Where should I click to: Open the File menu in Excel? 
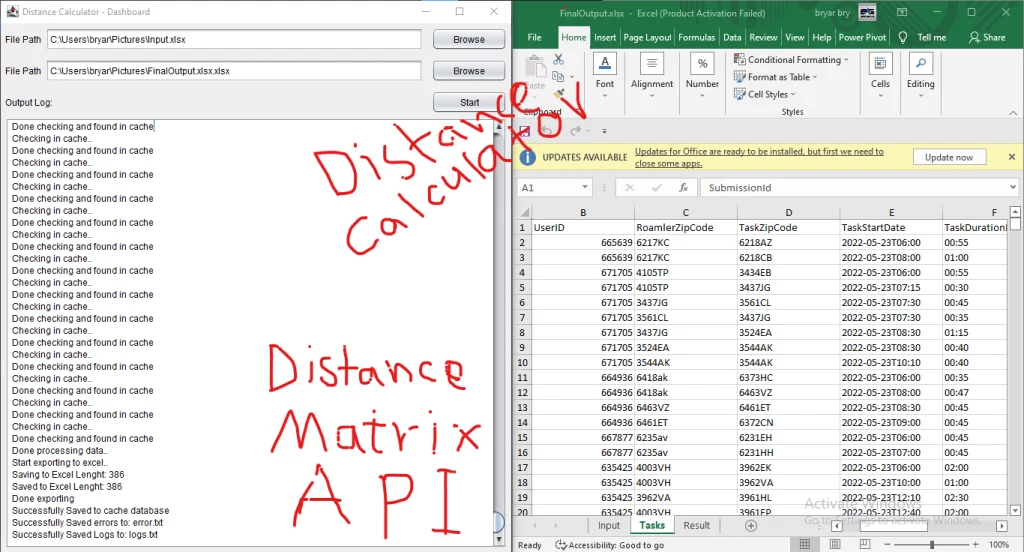pos(534,37)
